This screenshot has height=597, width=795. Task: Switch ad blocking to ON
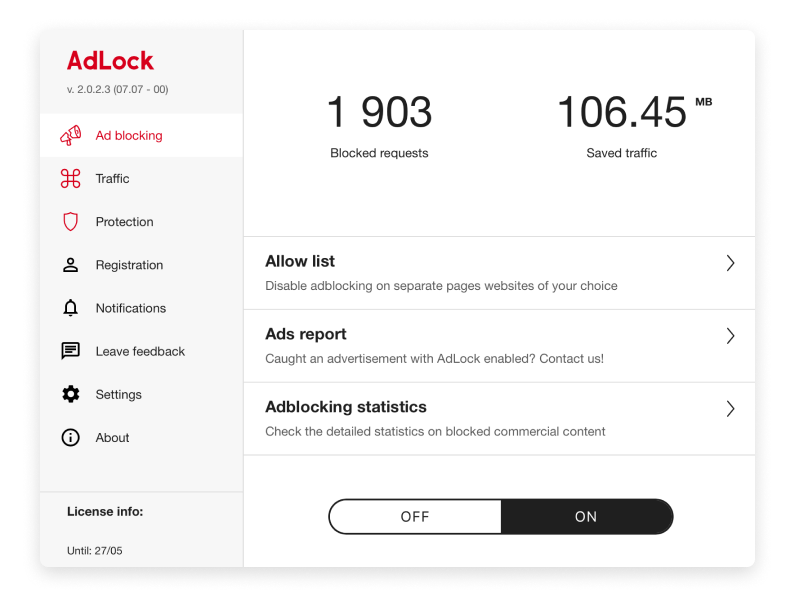(x=587, y=516)
